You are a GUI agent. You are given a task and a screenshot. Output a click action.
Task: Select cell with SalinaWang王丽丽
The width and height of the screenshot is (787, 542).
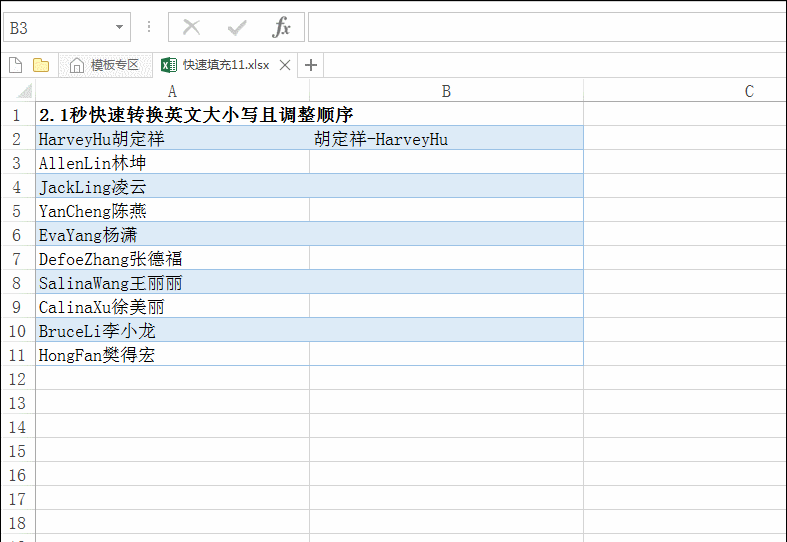coord(172,283)
